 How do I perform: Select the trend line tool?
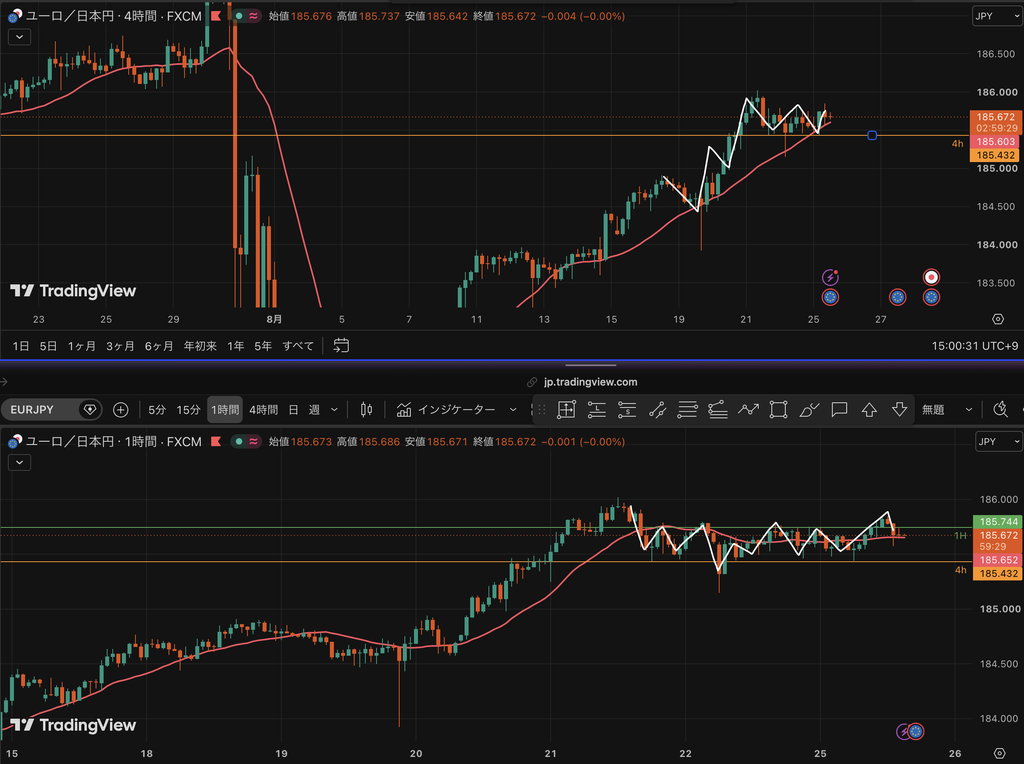coord(657,409)
